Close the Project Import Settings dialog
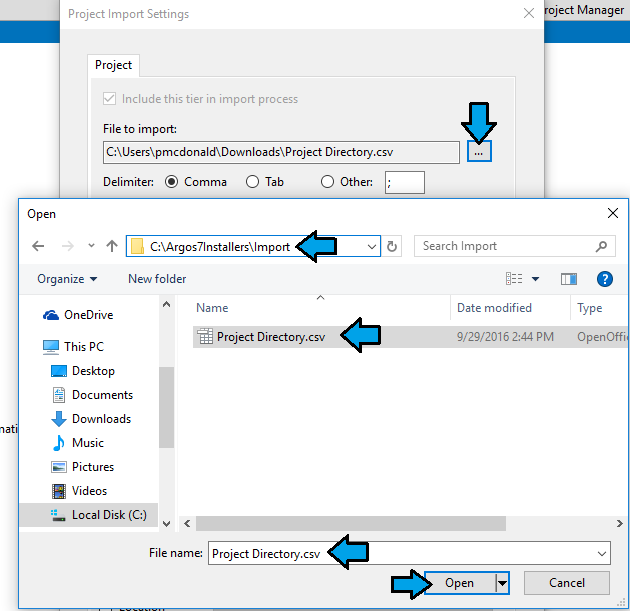 tap(529, 14)
